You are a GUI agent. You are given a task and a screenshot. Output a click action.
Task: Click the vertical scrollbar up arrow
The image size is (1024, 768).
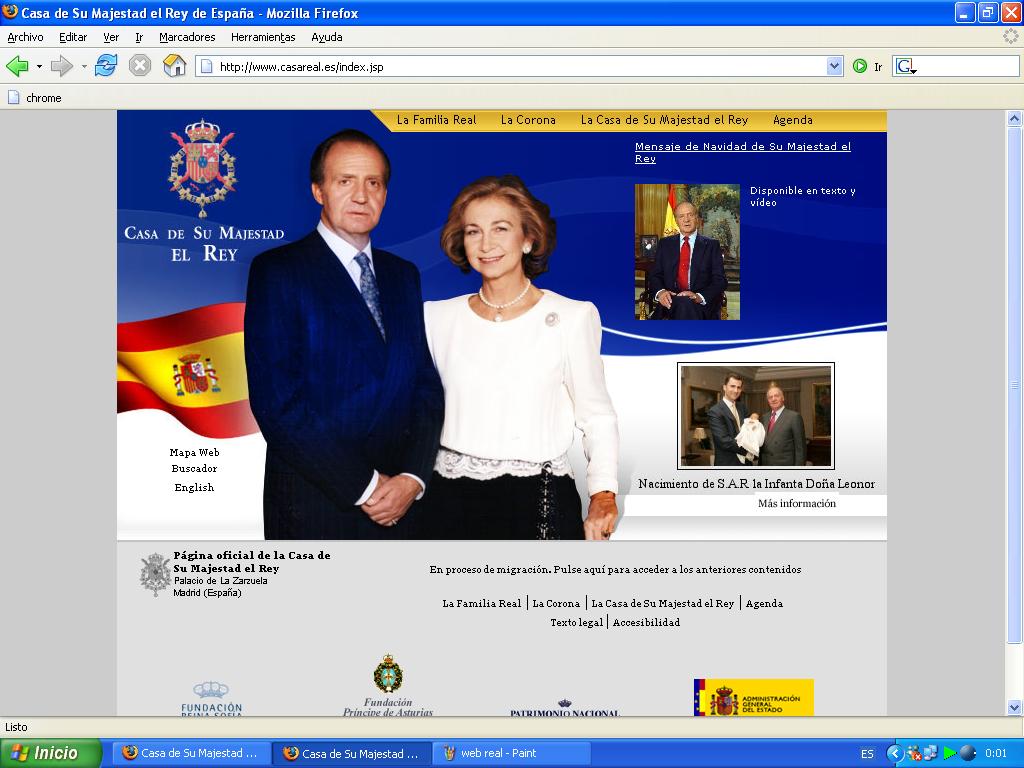click(1014, 119)
